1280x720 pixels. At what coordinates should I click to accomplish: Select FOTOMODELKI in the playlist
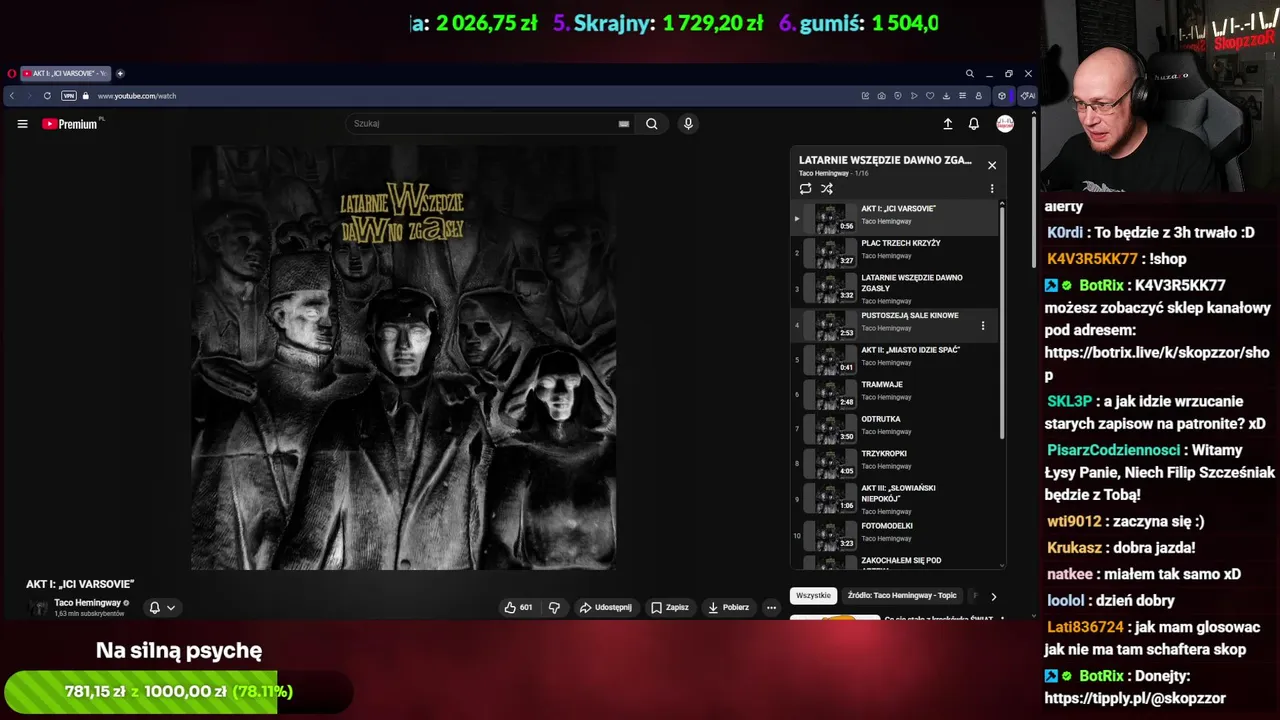click(894, 535)
